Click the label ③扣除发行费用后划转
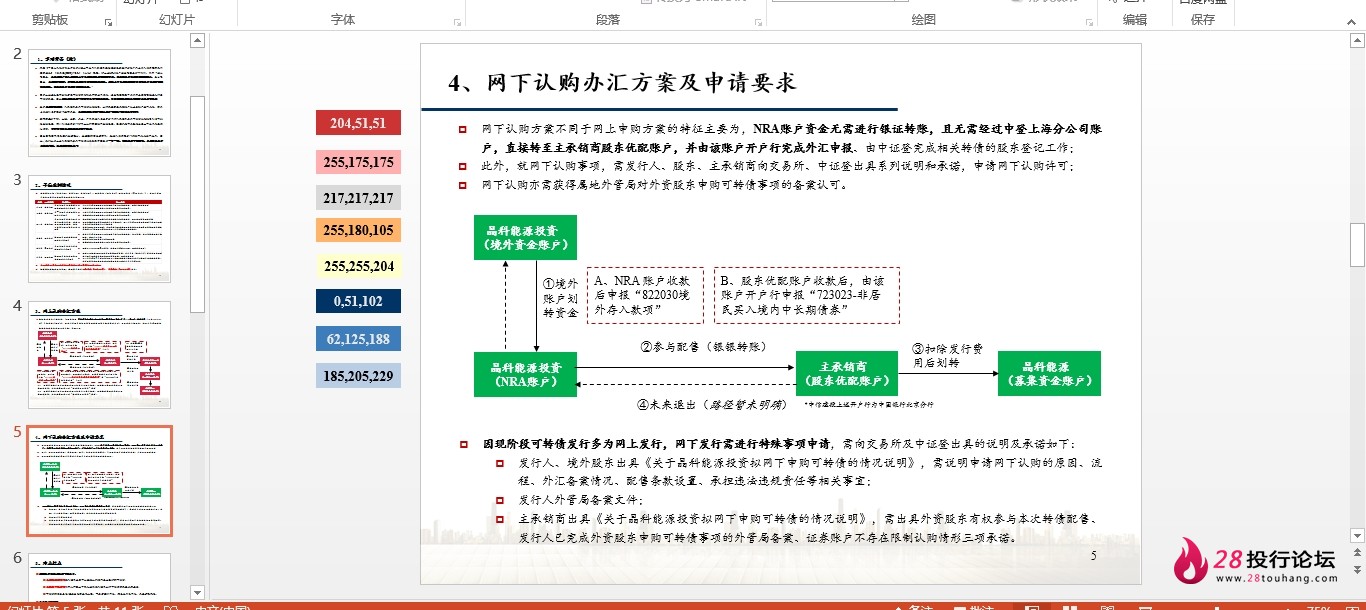Viewport: 1366px width, 610px height. point(946,356)
